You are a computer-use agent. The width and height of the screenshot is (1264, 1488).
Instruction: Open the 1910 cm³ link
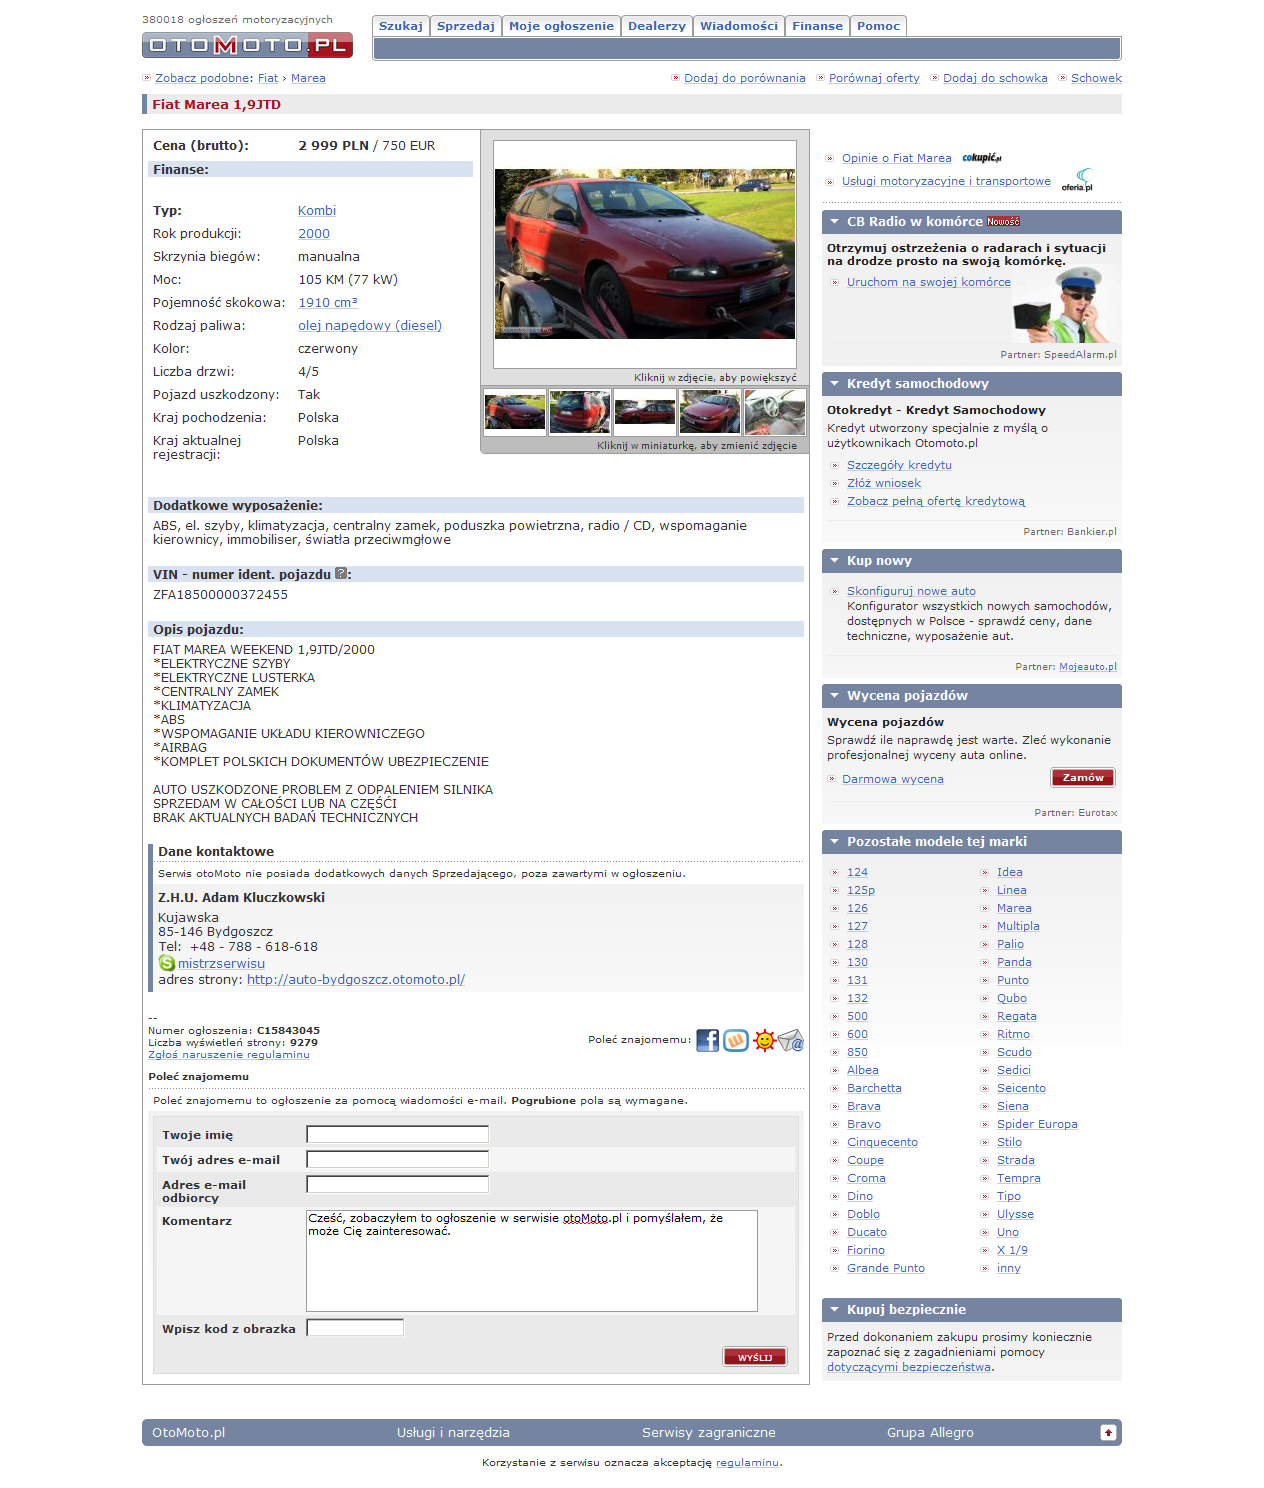tap(328, 303)
